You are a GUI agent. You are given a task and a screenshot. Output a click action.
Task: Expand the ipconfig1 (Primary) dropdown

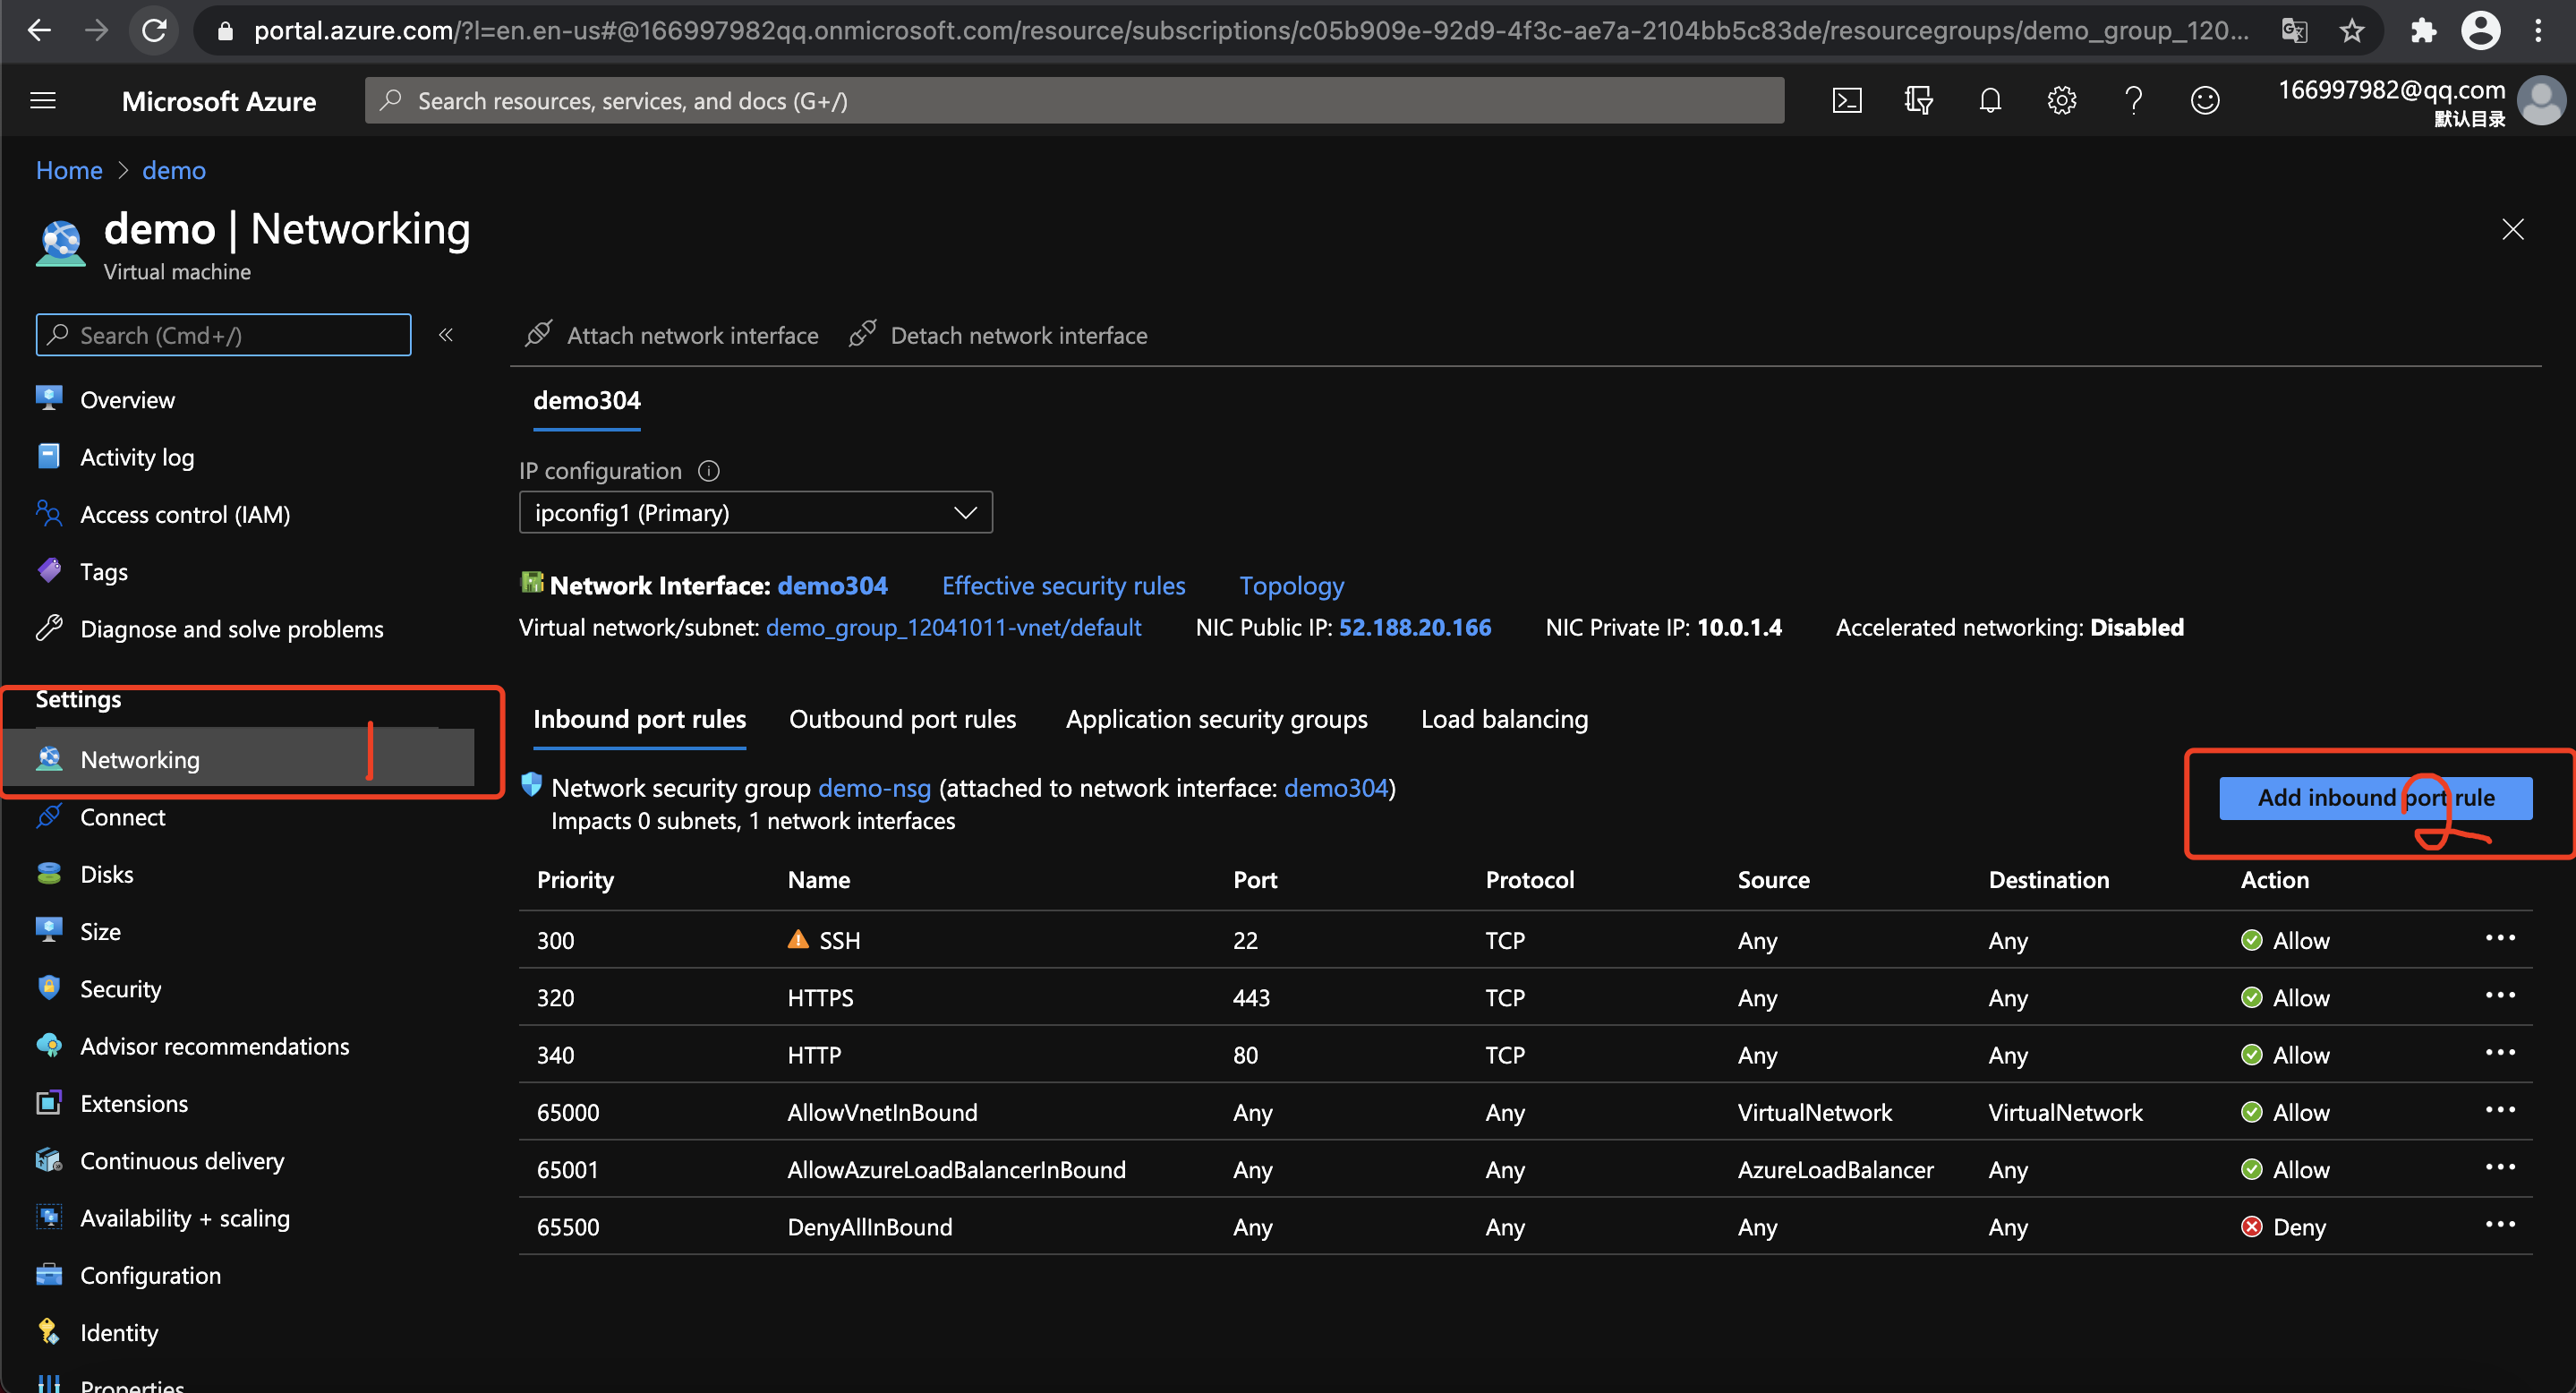[756, 512]
